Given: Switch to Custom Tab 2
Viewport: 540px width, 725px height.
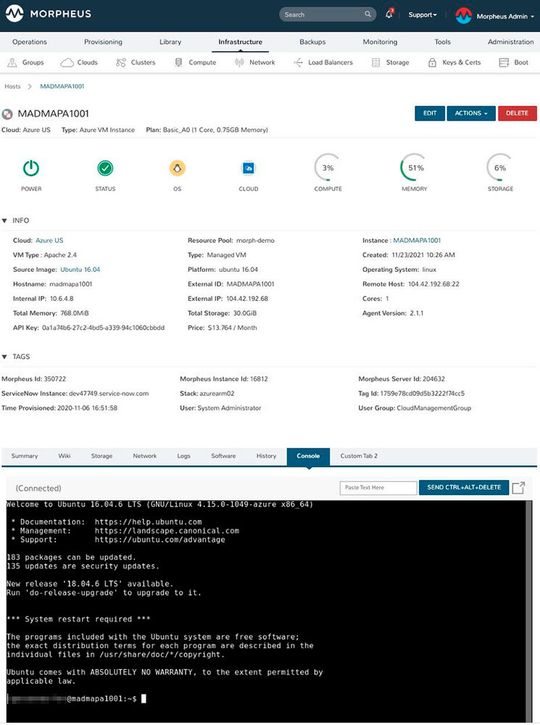Looking at the screenshot, I should (359, 456).
